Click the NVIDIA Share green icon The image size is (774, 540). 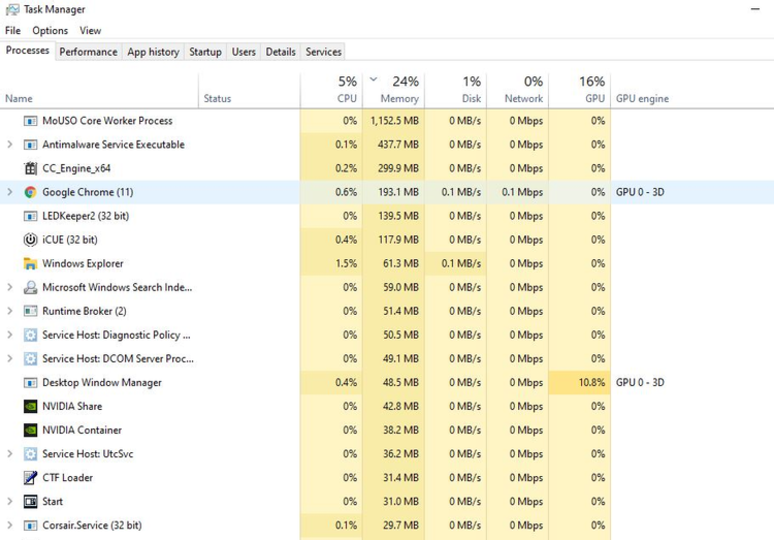tap(30, 406)
